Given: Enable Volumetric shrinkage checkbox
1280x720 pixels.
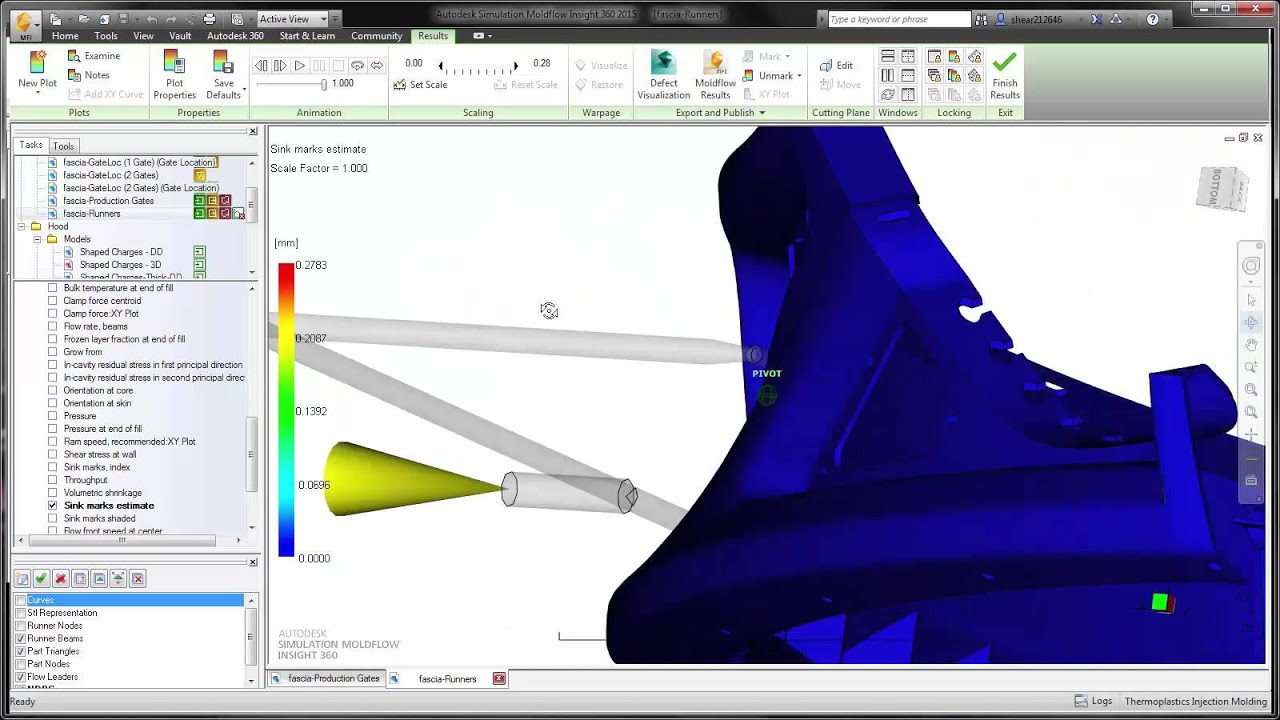Looking at the screenshot, I should tap(53, 493).
